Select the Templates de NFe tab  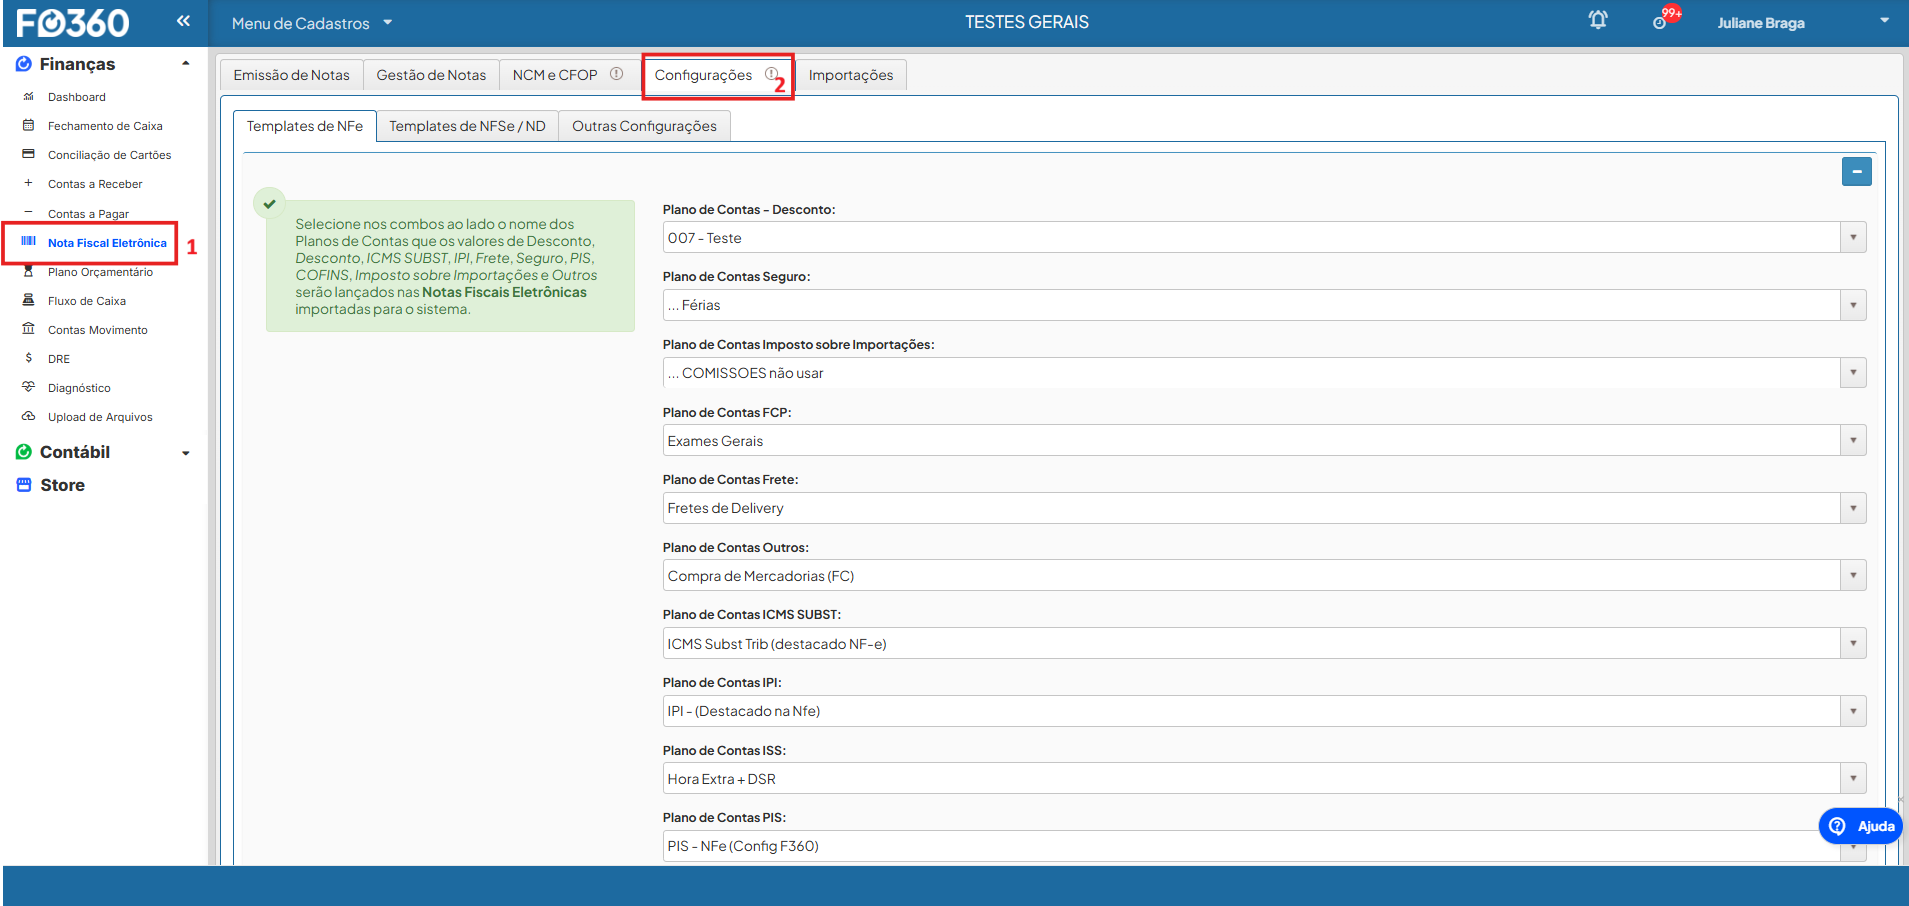point(305,126)
